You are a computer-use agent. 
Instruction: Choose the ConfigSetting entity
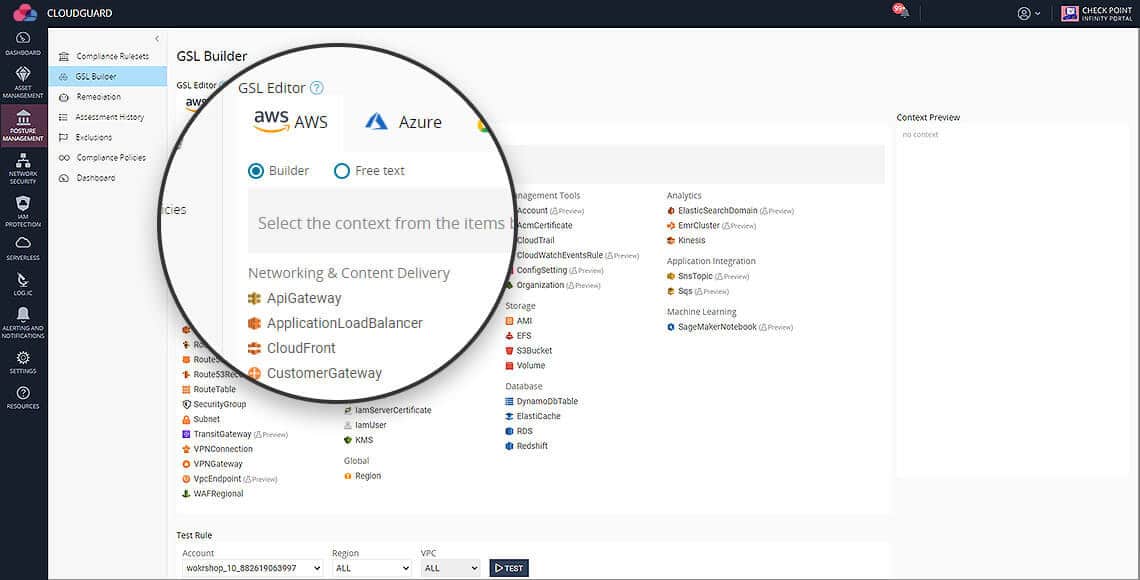(x=542, y=270)
